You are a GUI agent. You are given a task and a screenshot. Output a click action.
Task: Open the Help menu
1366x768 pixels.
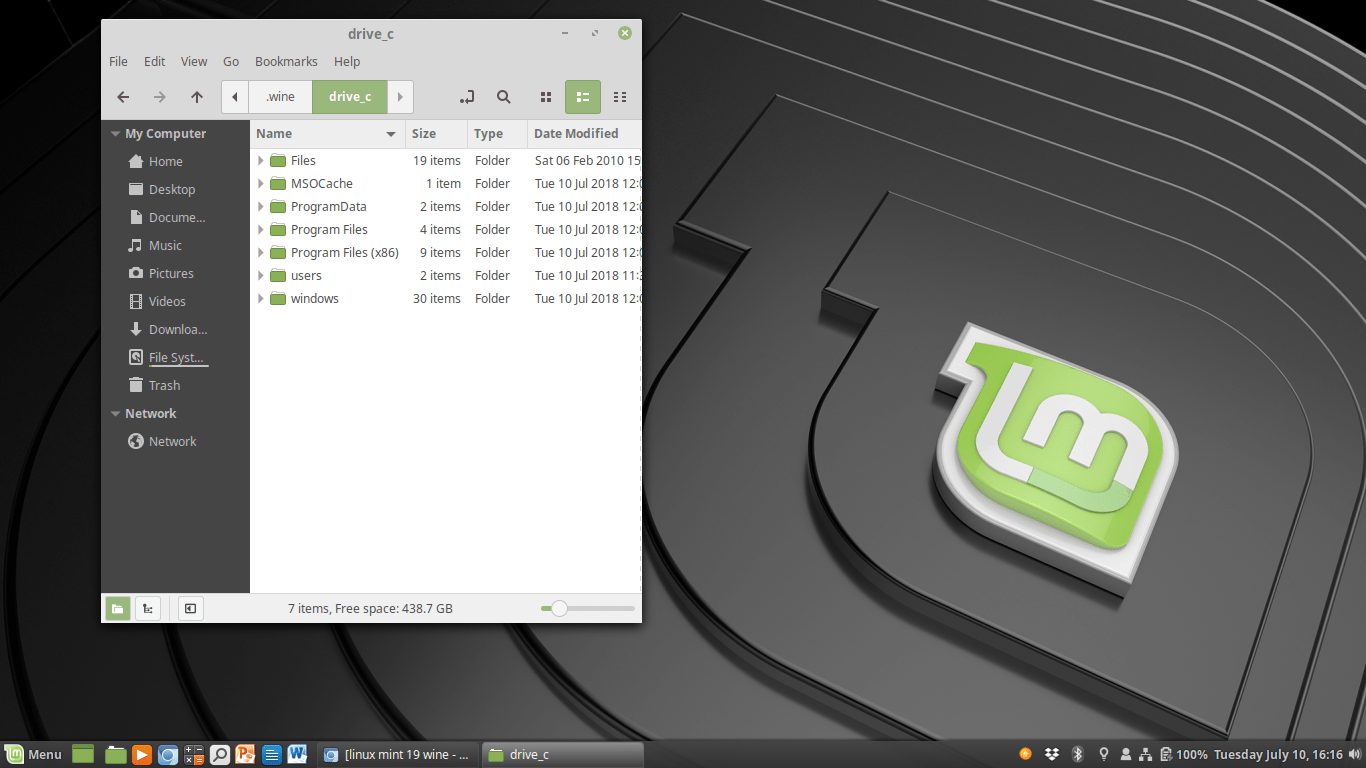[x=347, y=61]
